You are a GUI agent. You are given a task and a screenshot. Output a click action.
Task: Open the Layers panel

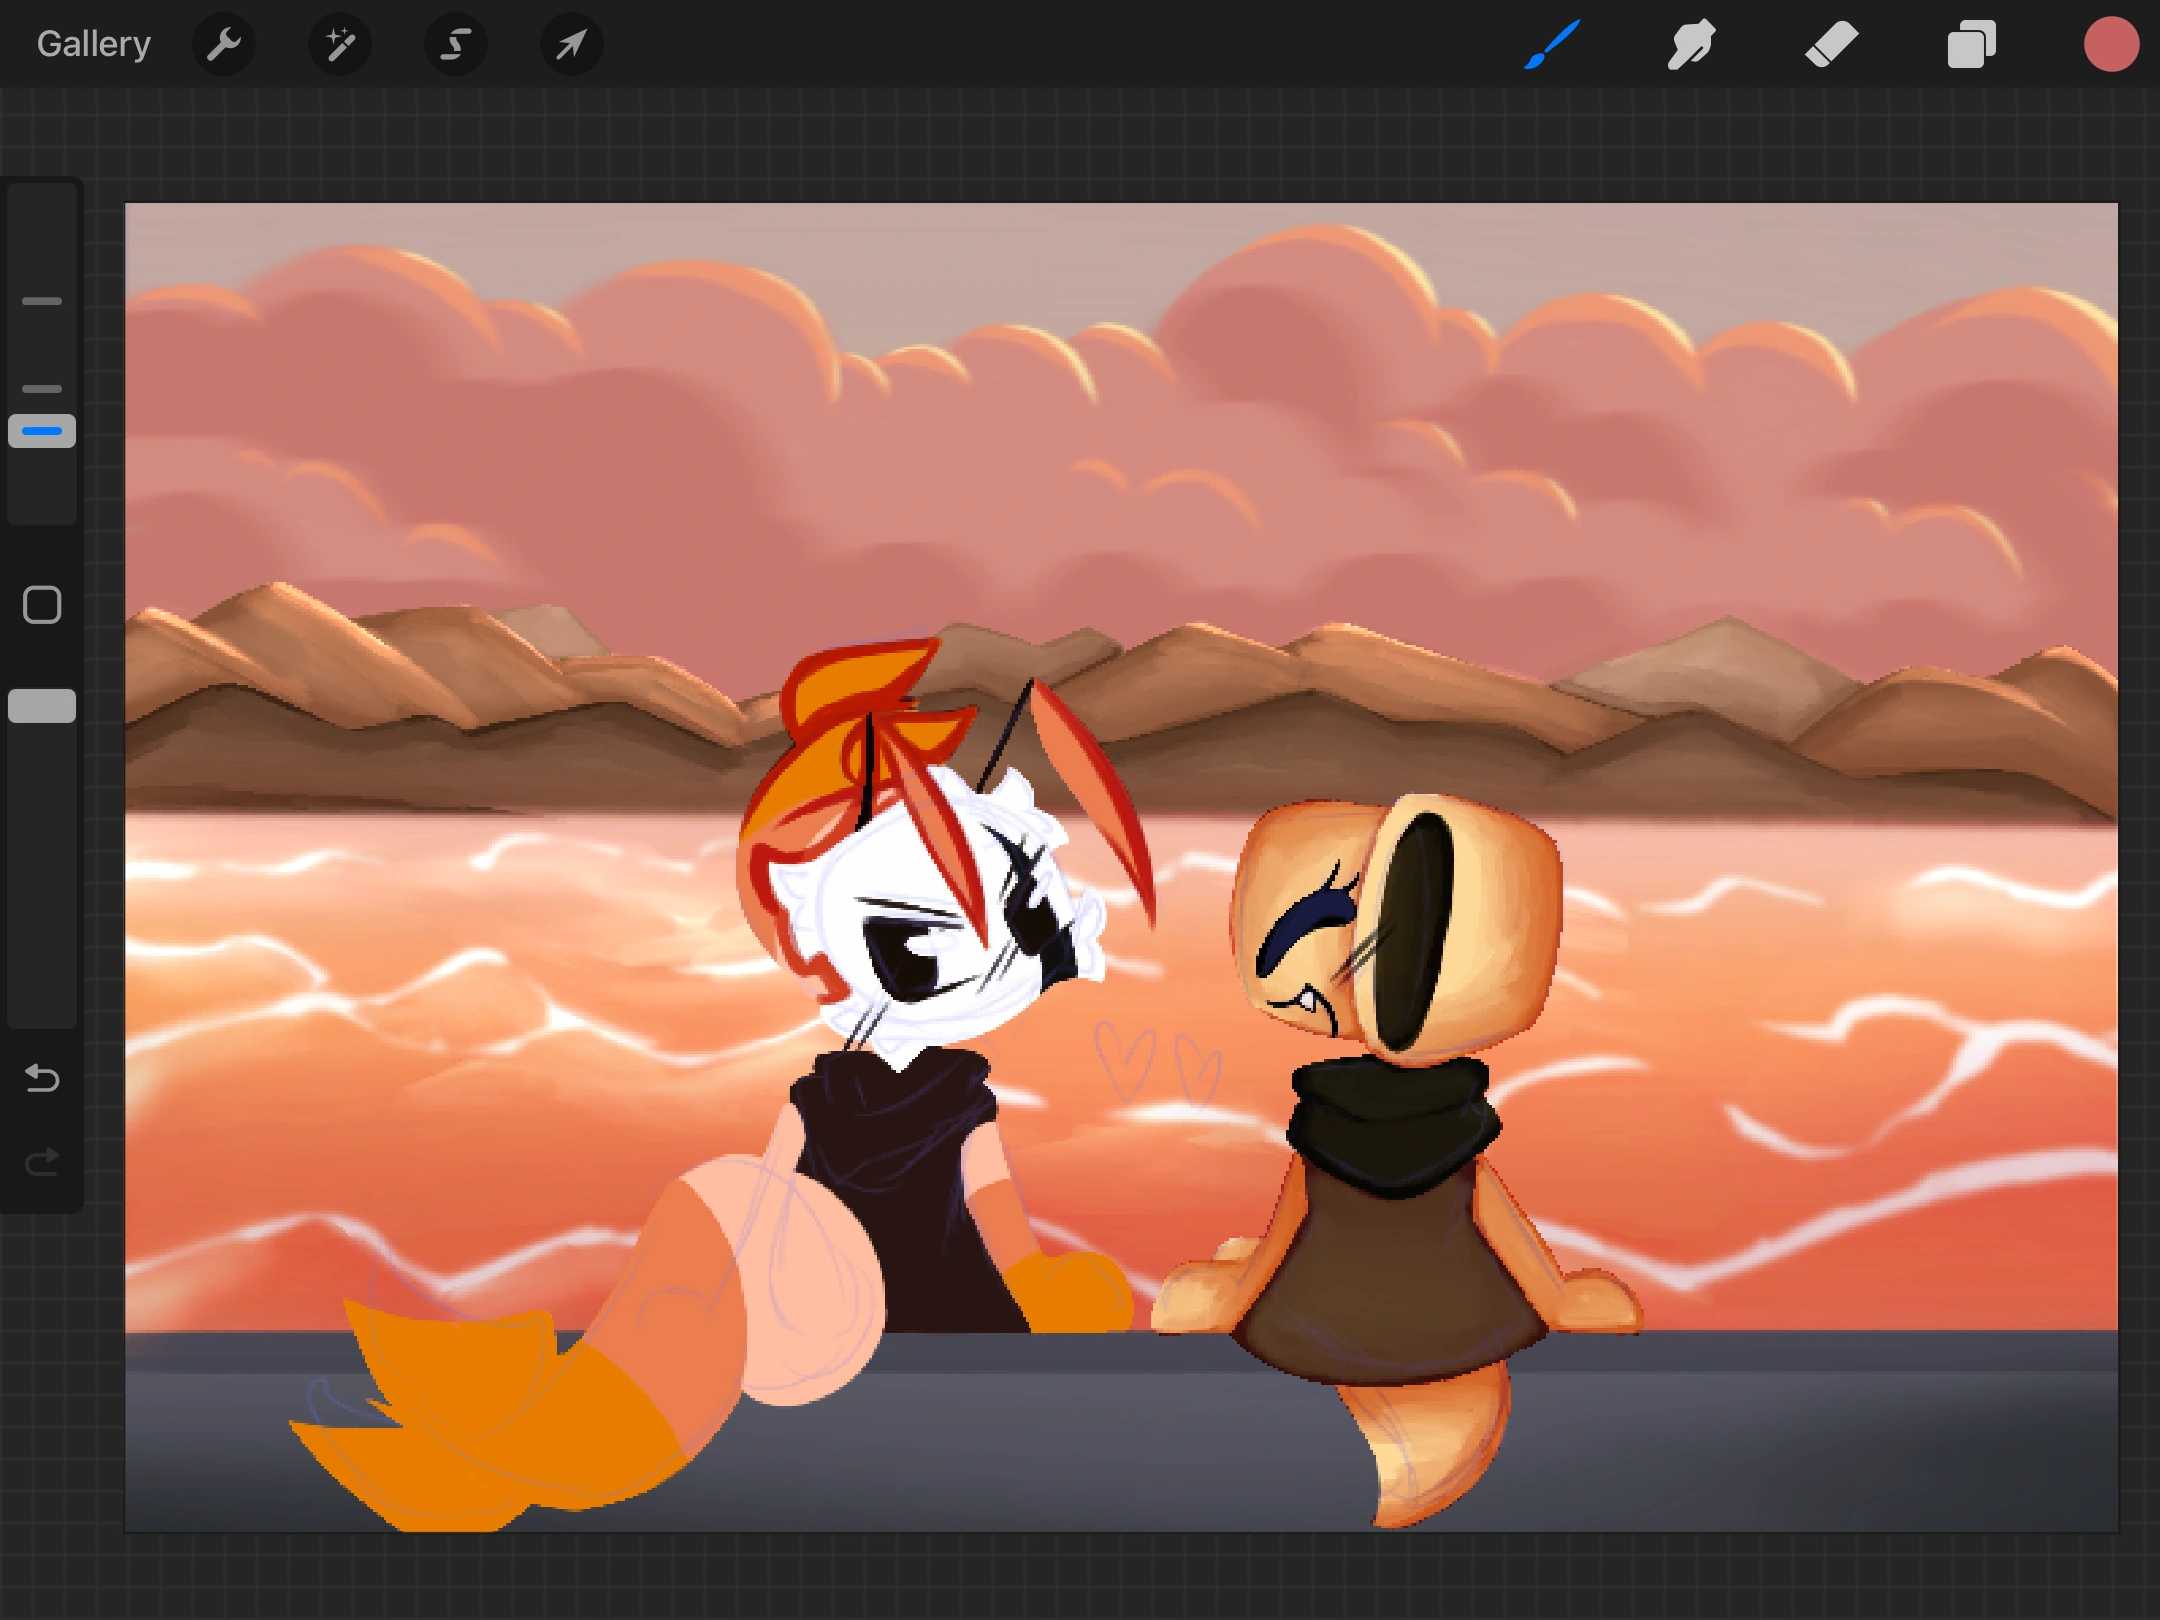point(1971,44)
